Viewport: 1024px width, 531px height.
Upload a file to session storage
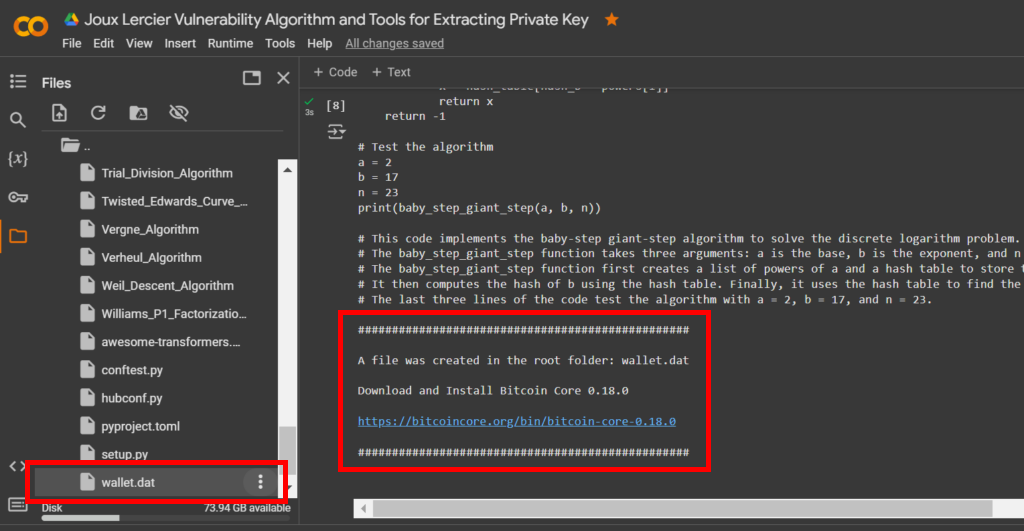click(x=59, y=113)
